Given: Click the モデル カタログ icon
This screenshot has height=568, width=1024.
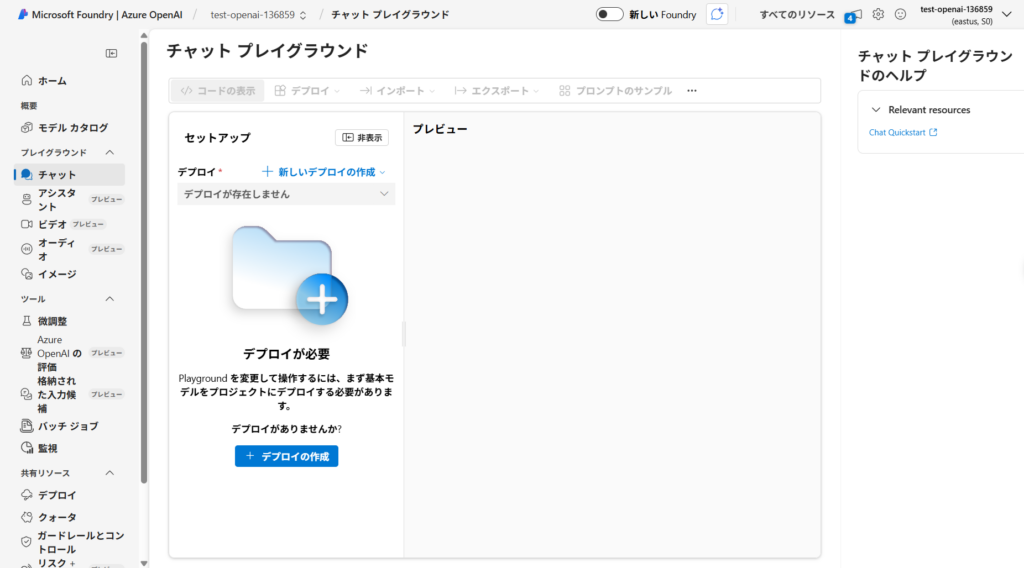Looking at the screenshot, I should pyautogui.click(x=27, y=127).
